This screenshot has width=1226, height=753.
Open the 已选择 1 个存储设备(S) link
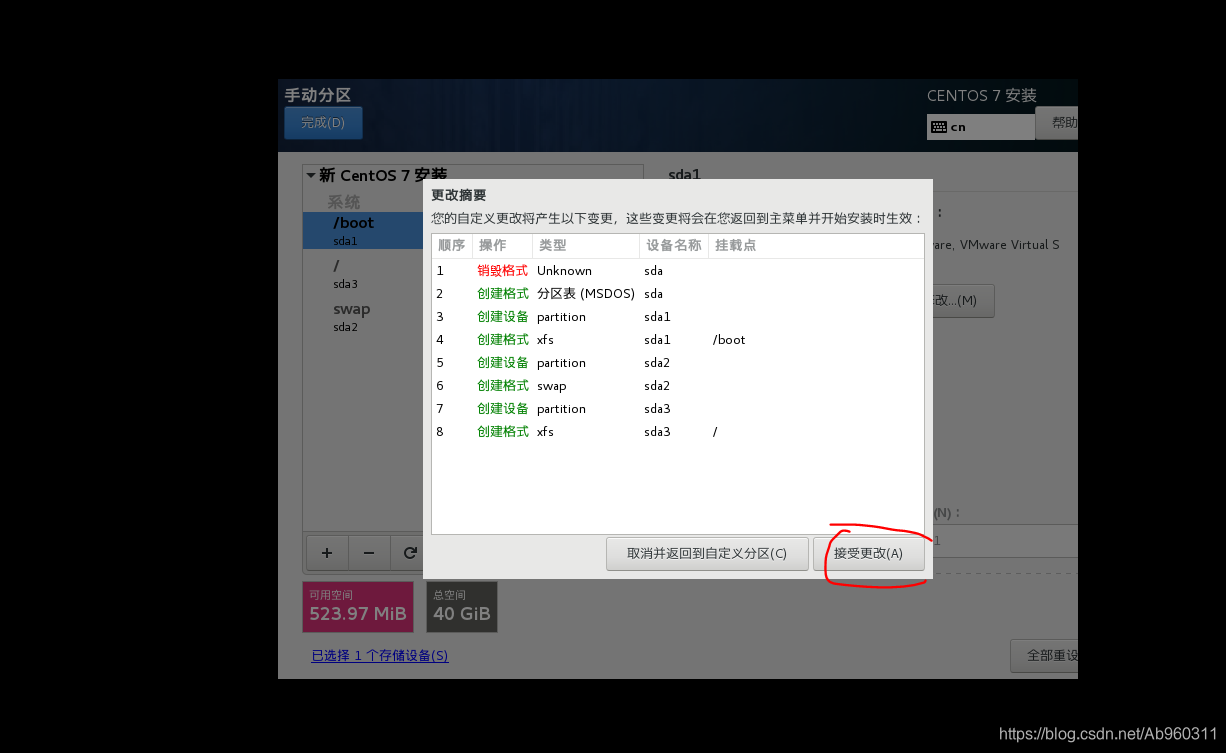[380, 656]
